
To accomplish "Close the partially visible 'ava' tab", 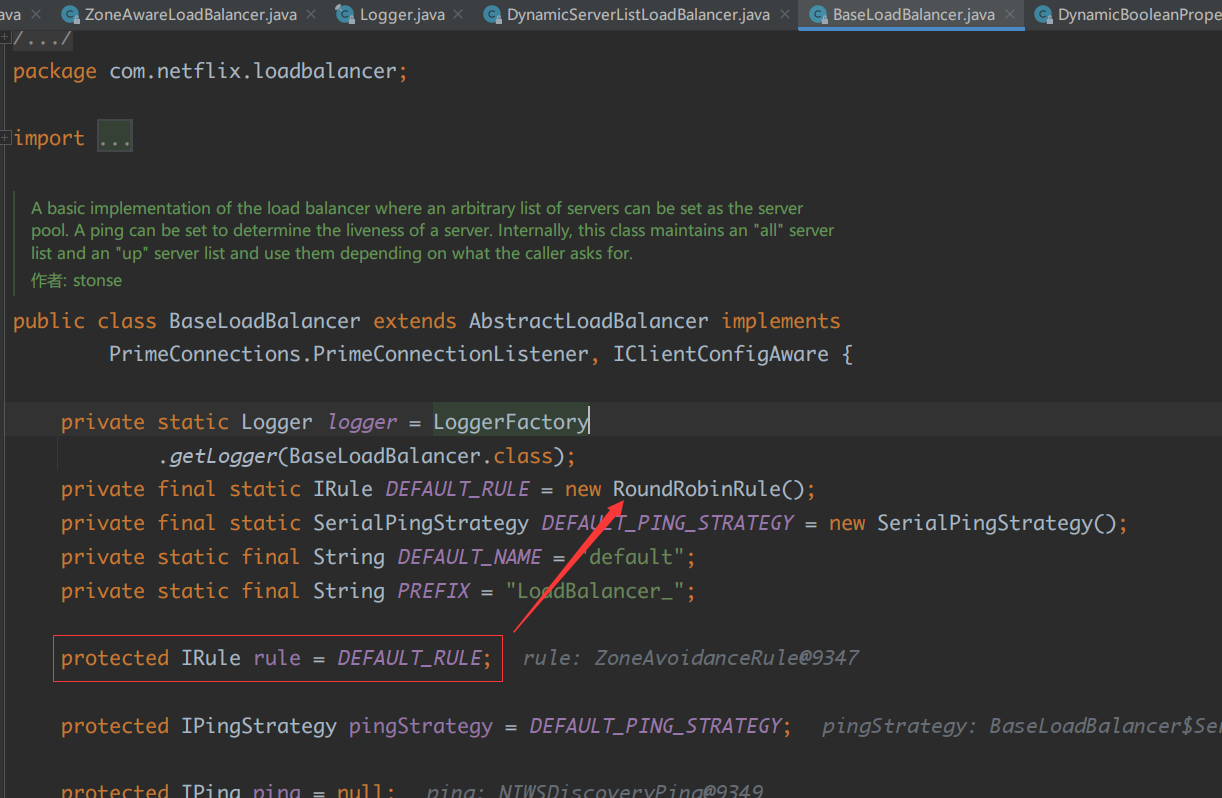I will [x=36, y=15].
